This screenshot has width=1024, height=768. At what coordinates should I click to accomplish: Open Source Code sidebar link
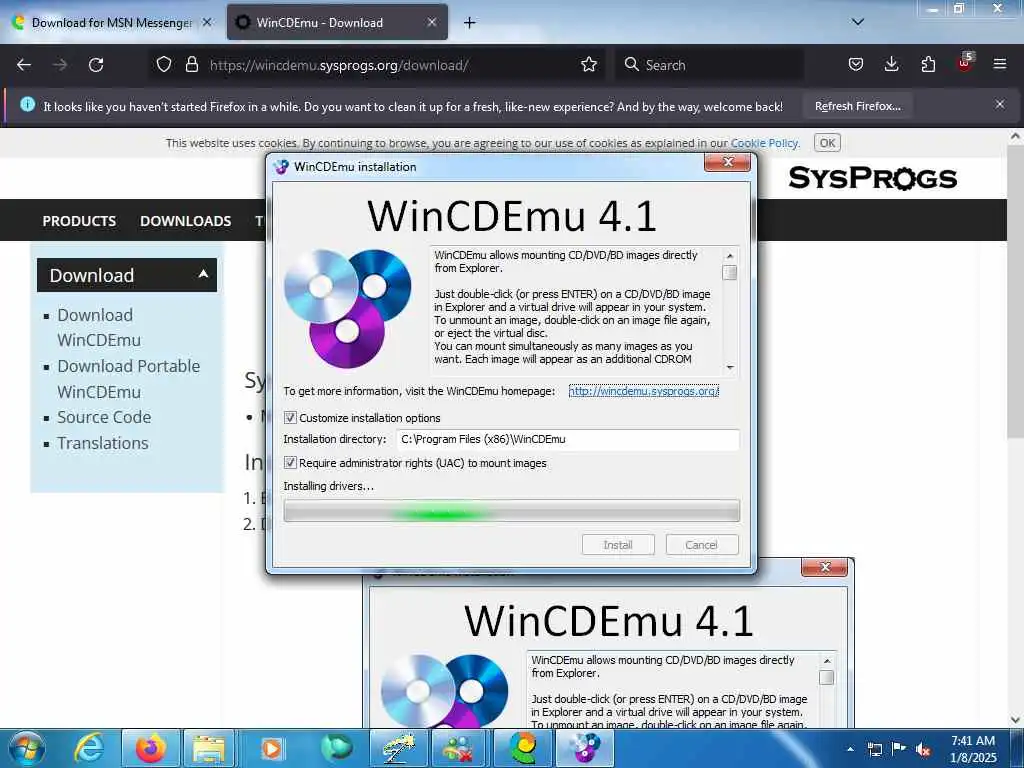(x=104, y=417)
